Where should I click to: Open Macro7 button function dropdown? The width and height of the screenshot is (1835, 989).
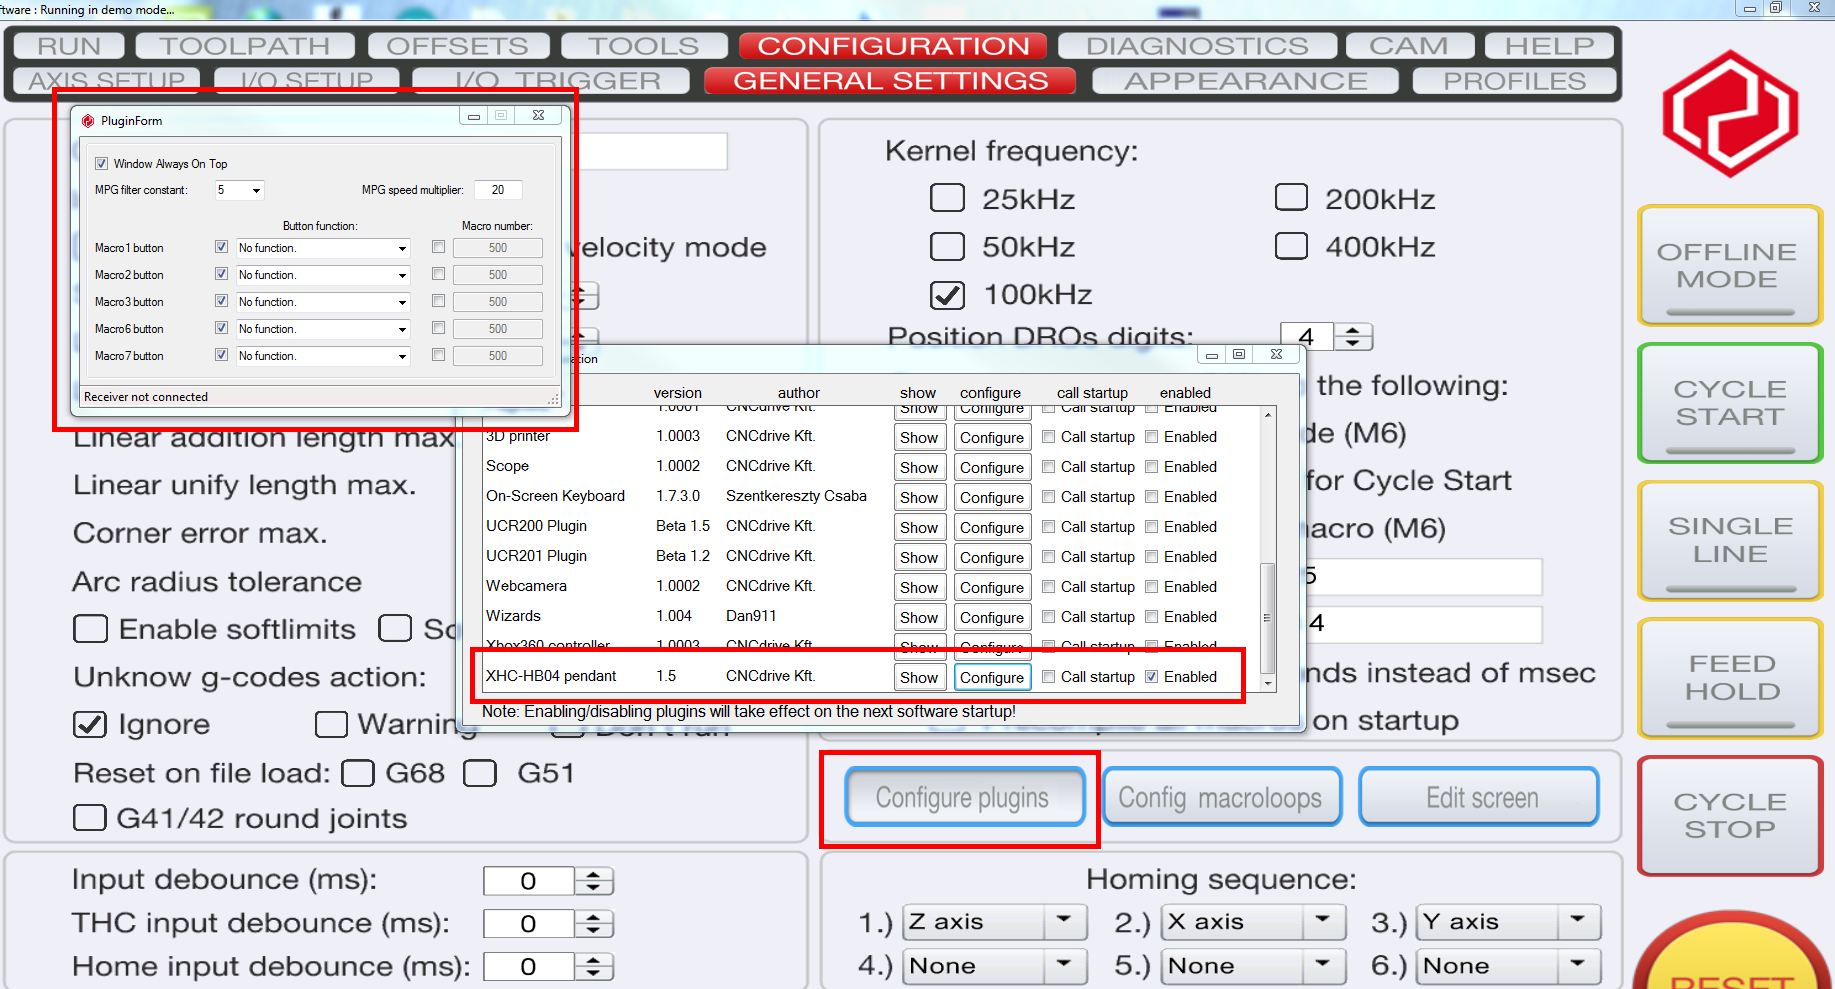[x=402, y=356]
